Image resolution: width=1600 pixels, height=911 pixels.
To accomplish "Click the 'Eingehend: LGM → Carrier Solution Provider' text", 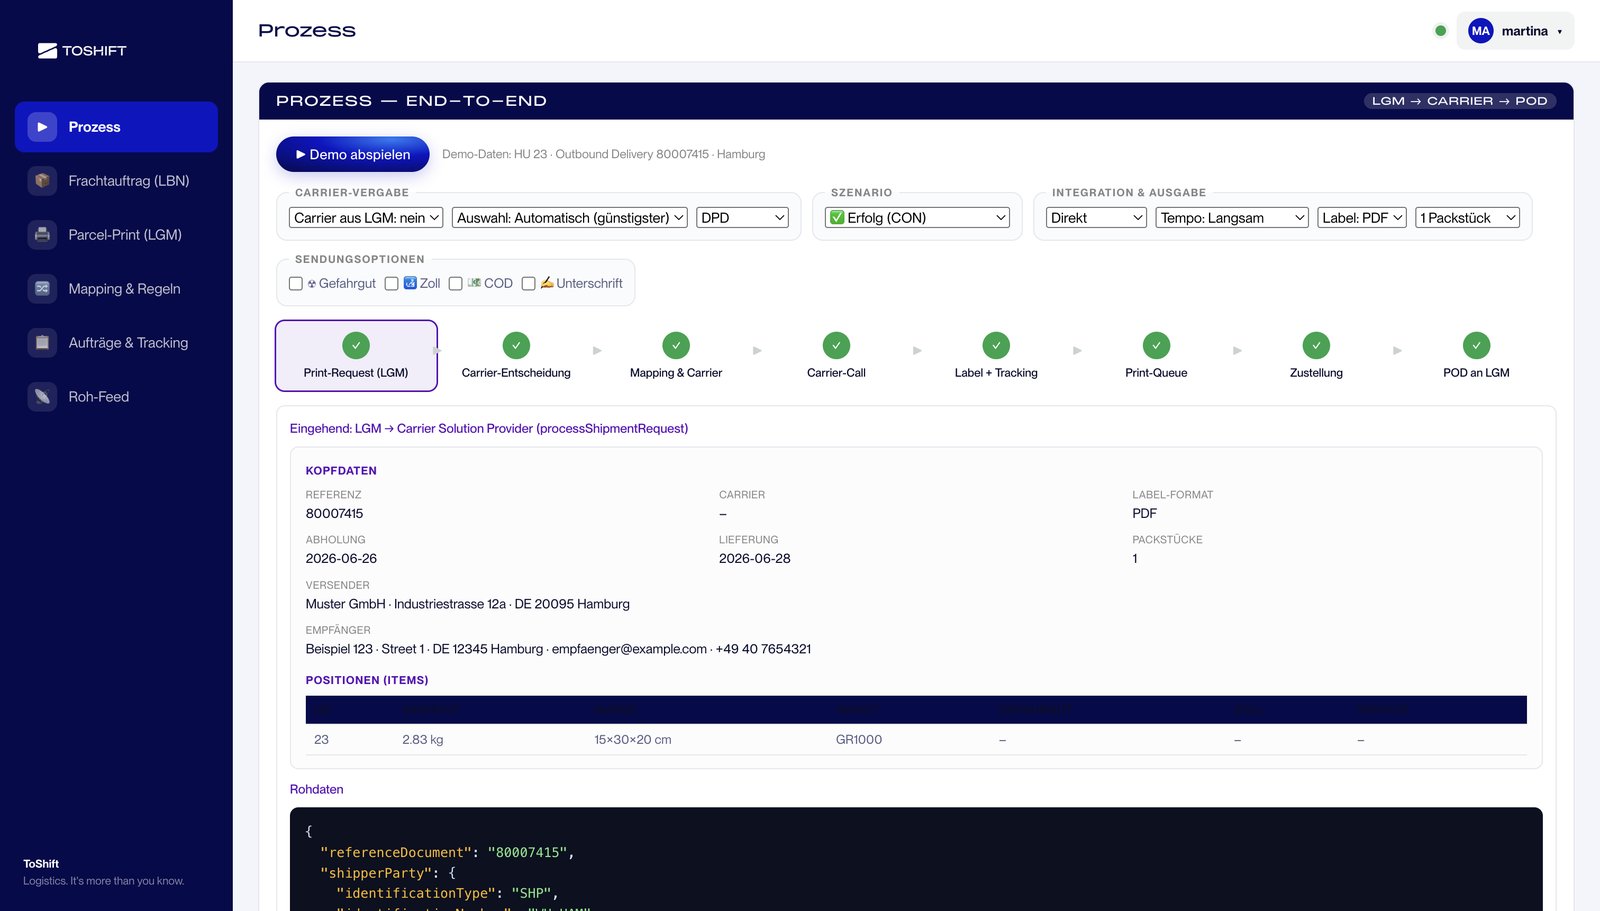I will pyautogui.click(x=489, y=429).
